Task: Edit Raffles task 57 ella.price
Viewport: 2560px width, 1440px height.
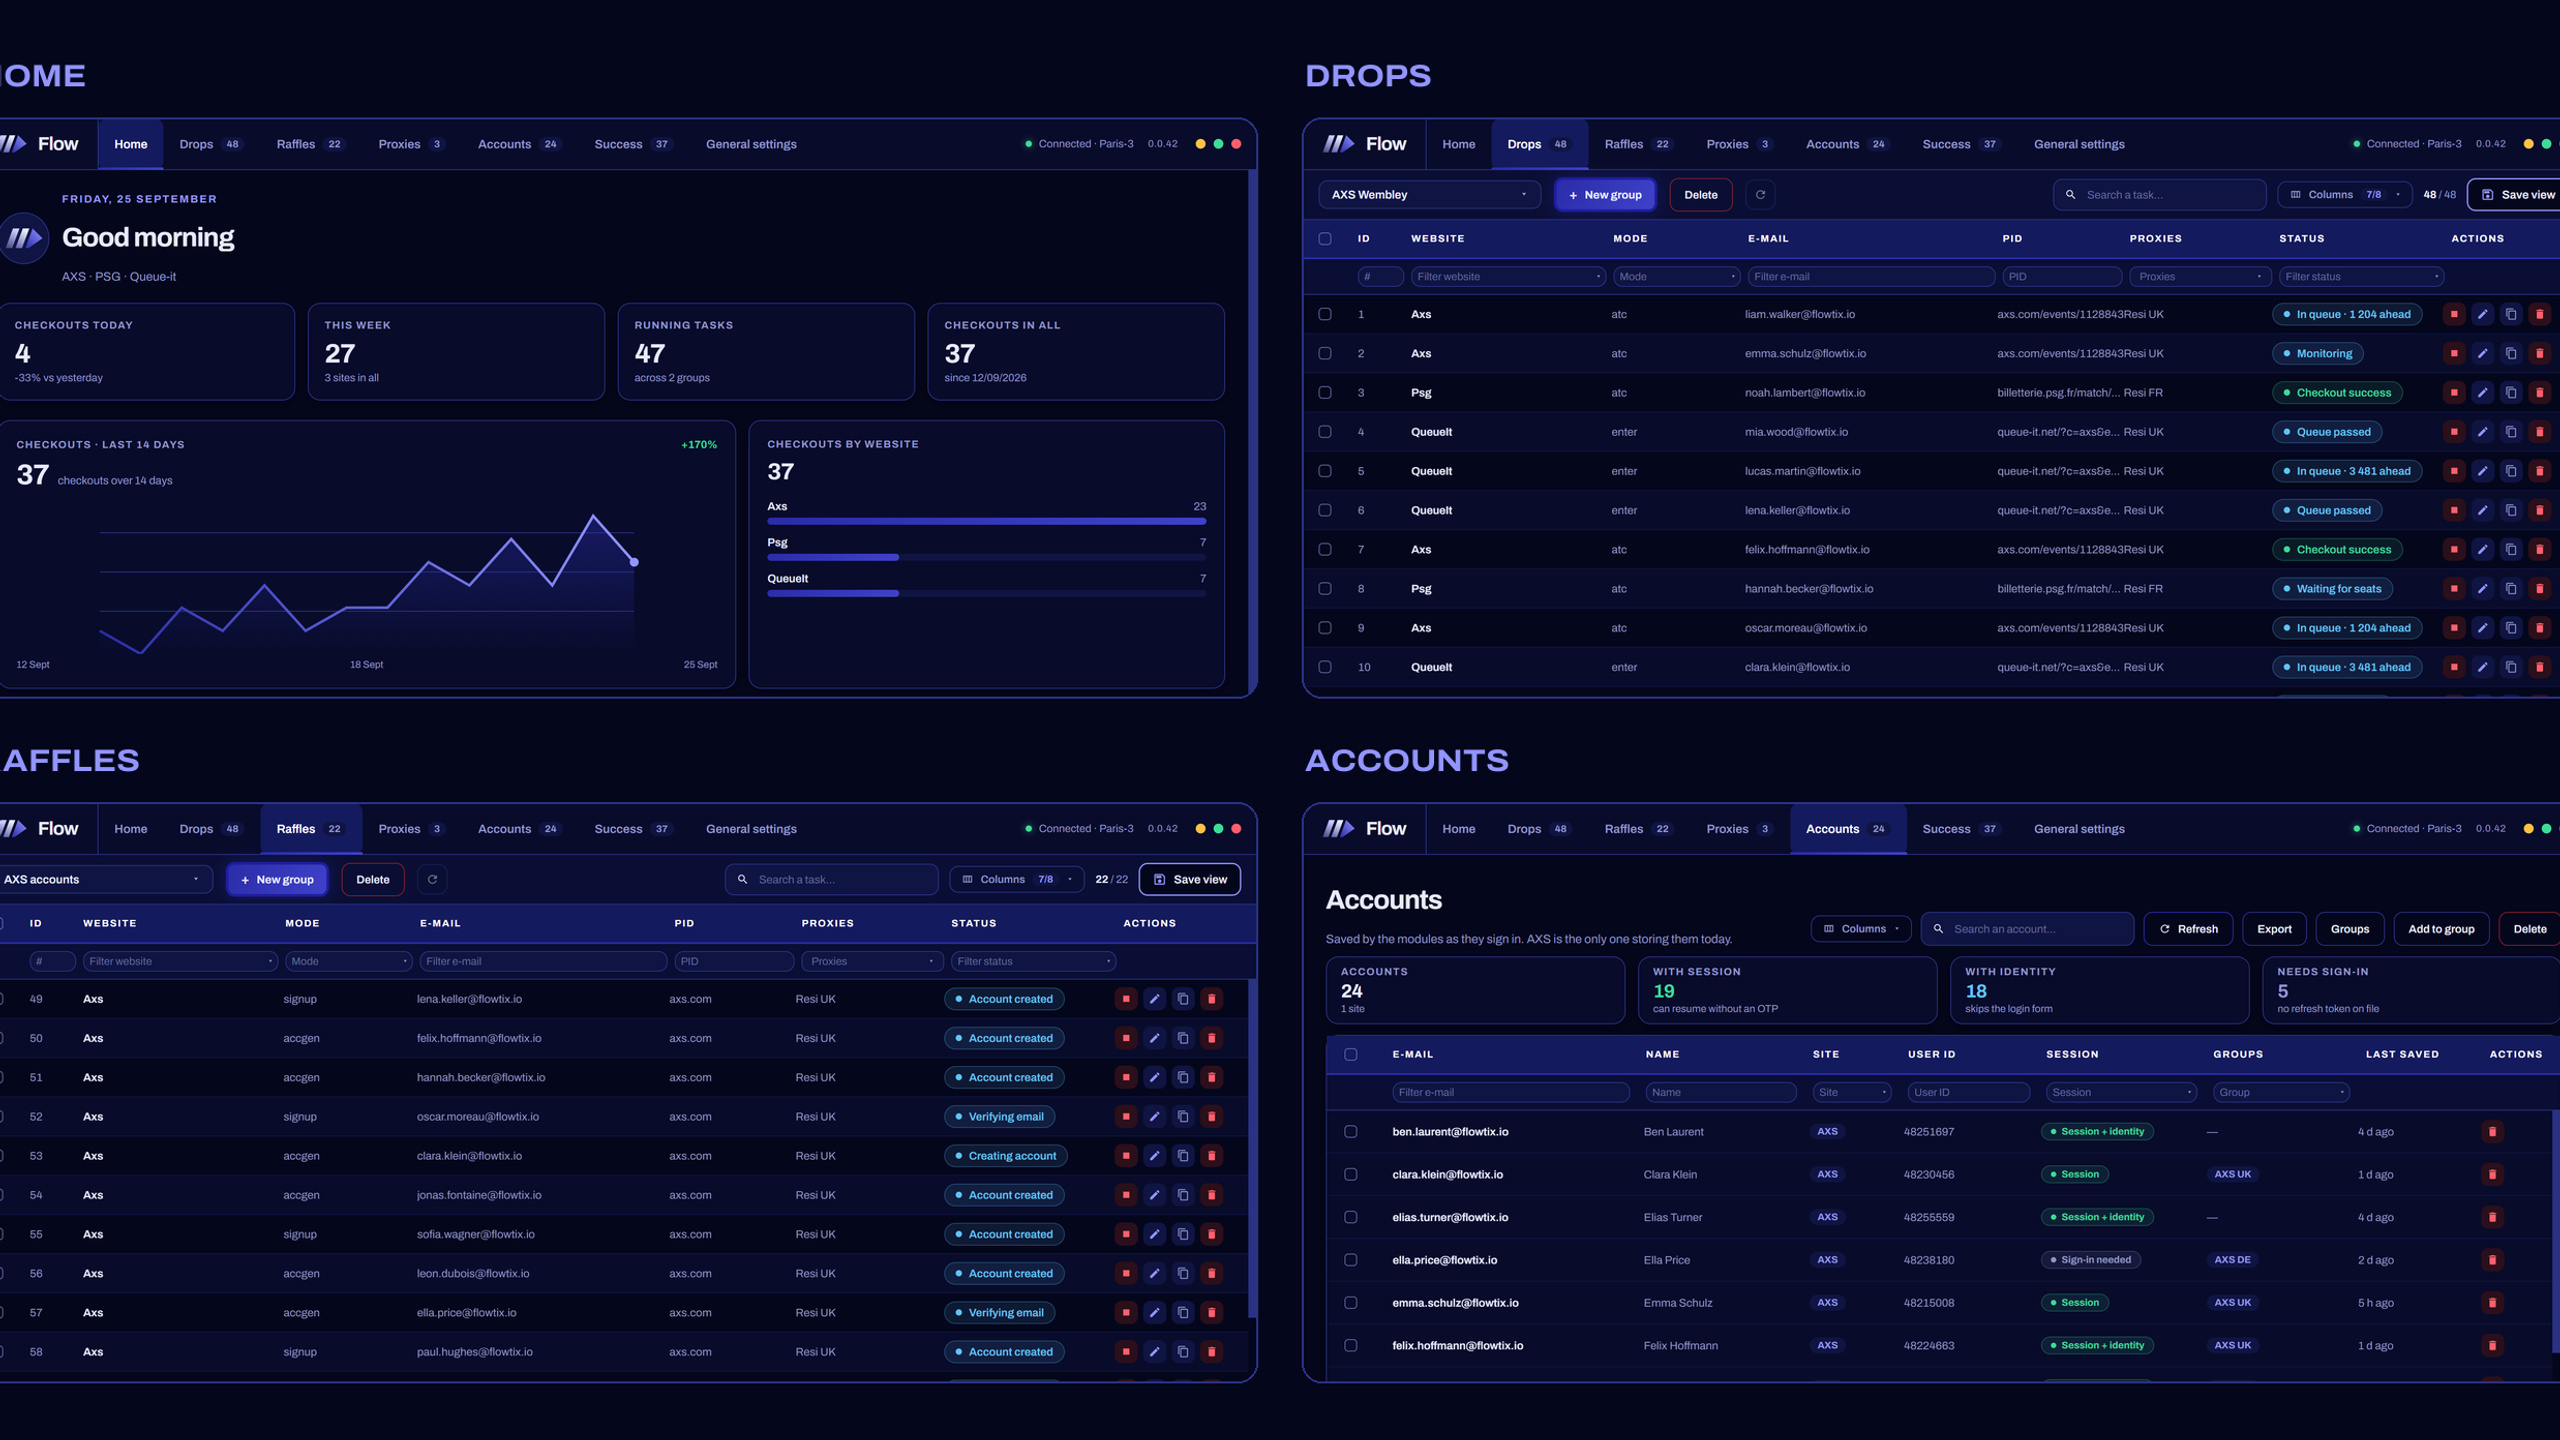Action: coord(1154,1313)
